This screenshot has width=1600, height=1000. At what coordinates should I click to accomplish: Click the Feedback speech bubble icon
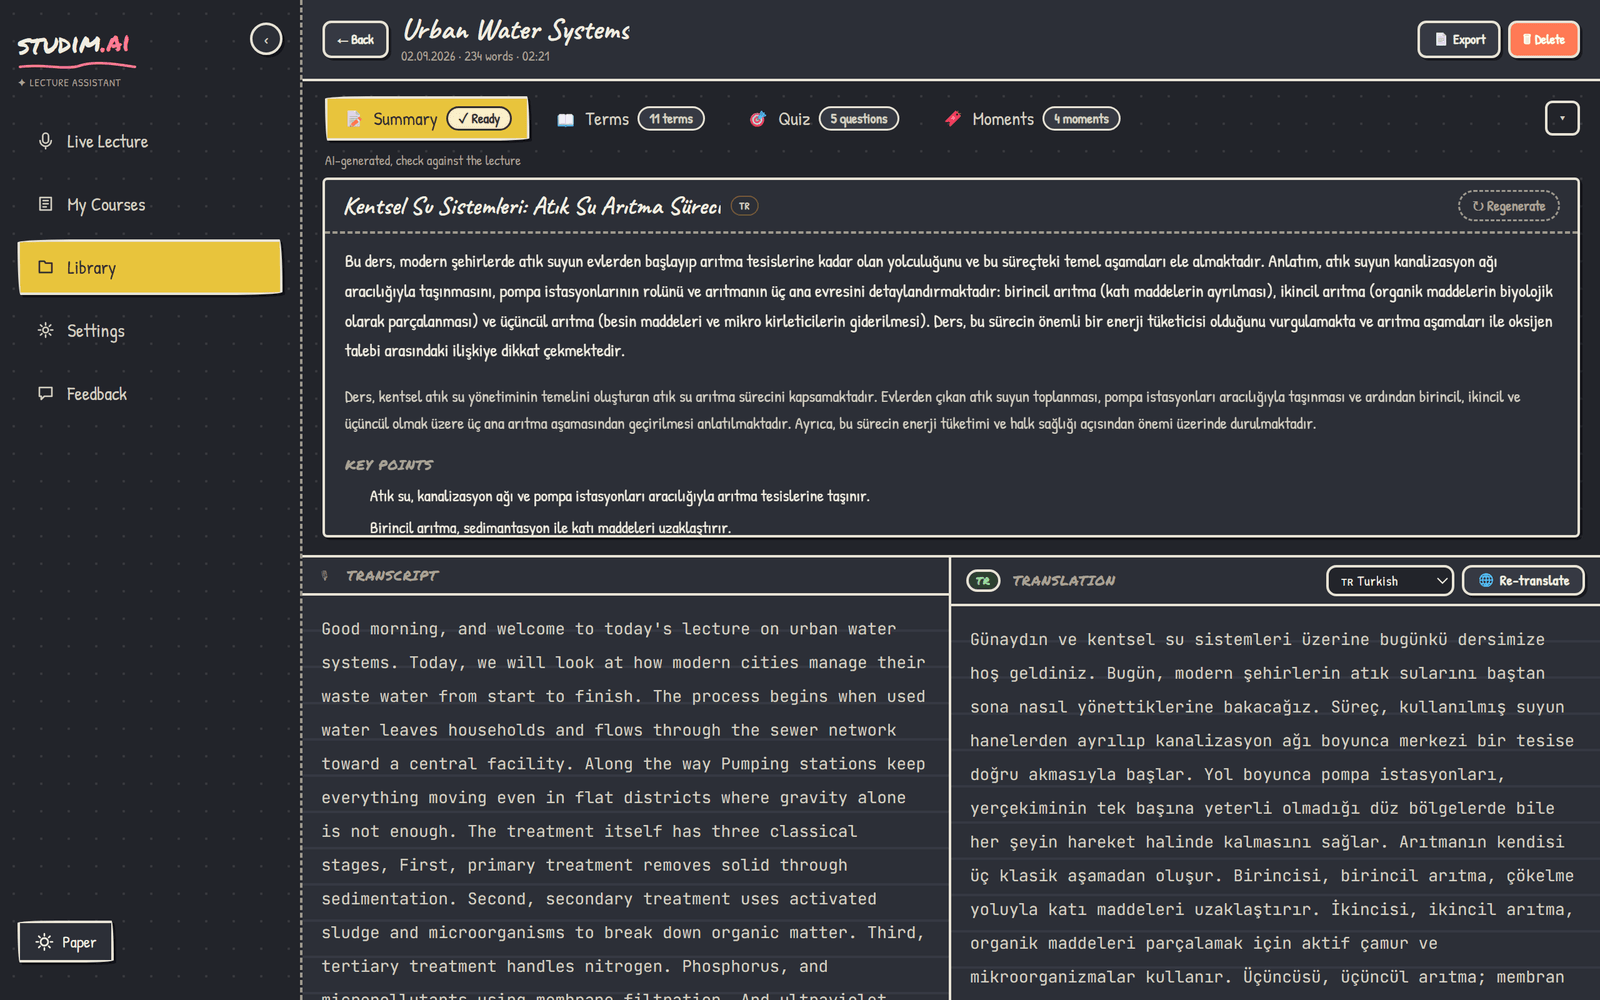pos(45,393)
